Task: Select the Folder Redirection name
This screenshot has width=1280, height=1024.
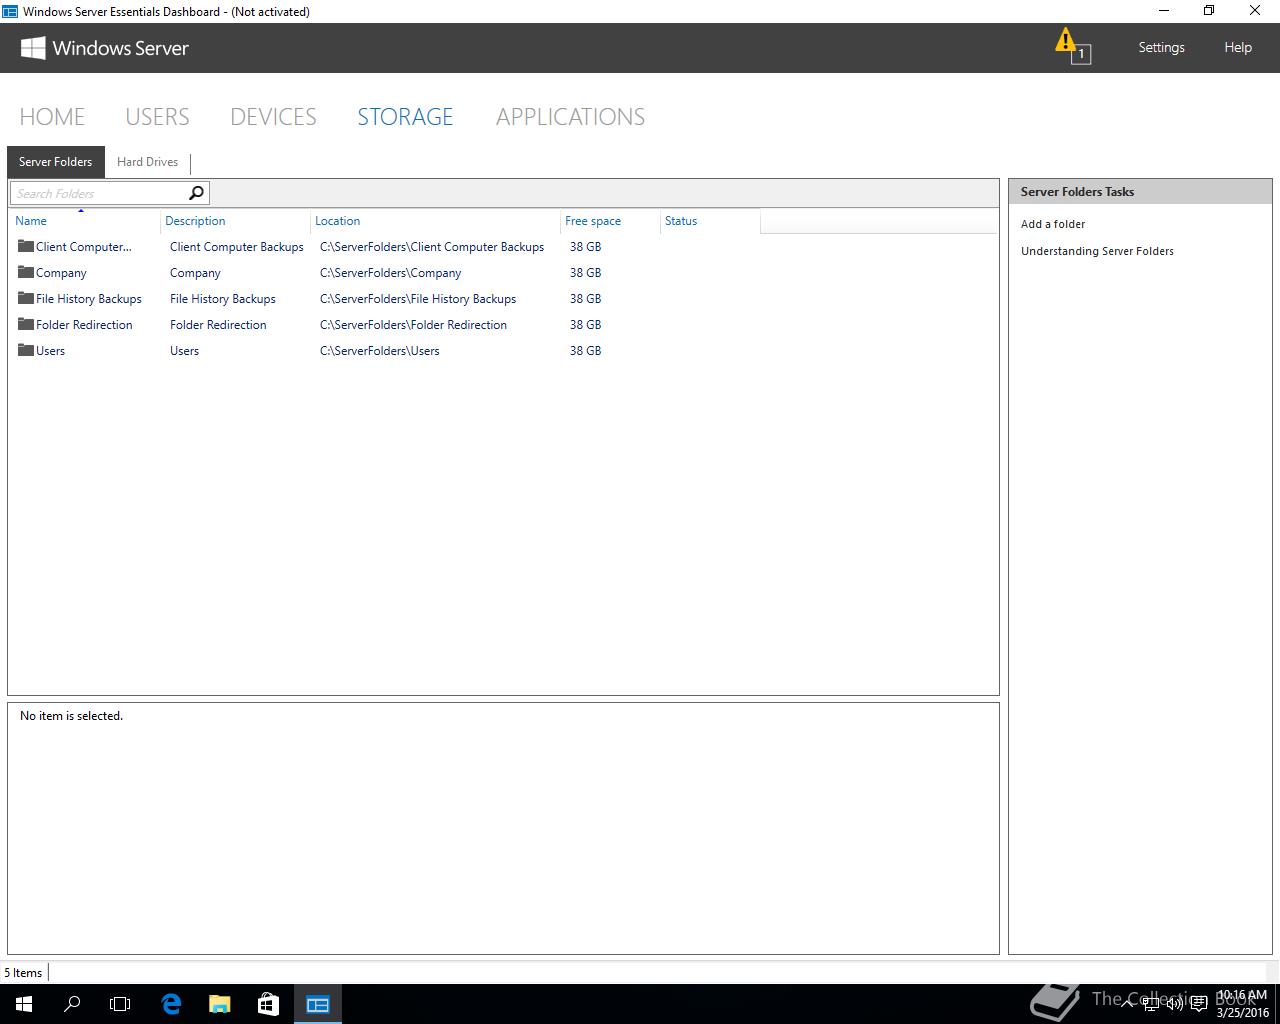Action: click(84, 325)
